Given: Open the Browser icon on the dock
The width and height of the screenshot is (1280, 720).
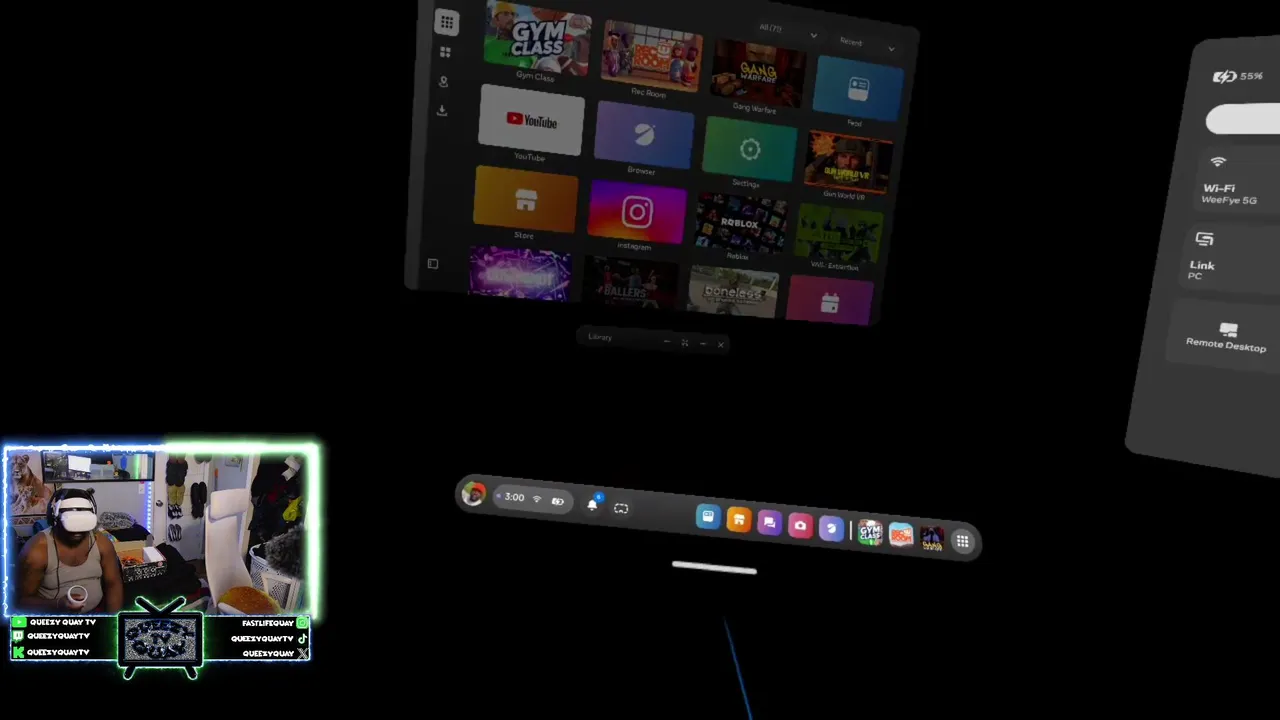Looking at the screenshot, I should [831, 529].
